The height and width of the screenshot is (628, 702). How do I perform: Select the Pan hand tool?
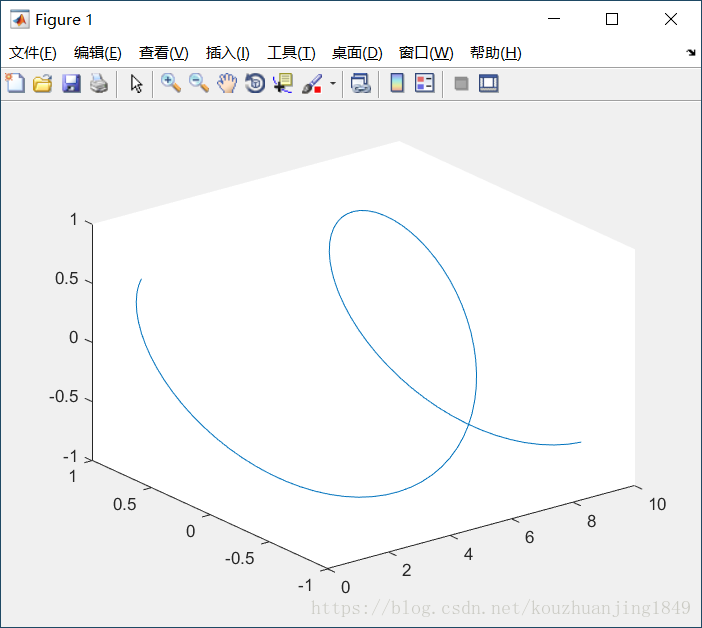tap(227, 83)
